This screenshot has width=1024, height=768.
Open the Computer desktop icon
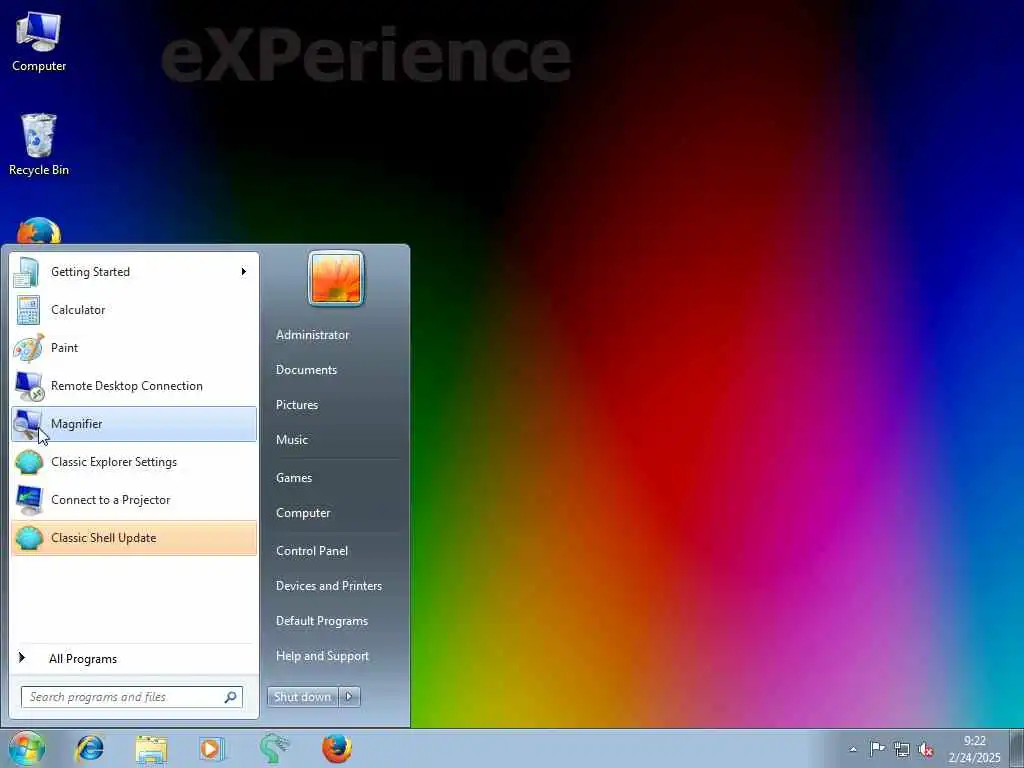(x=39, y=42)
